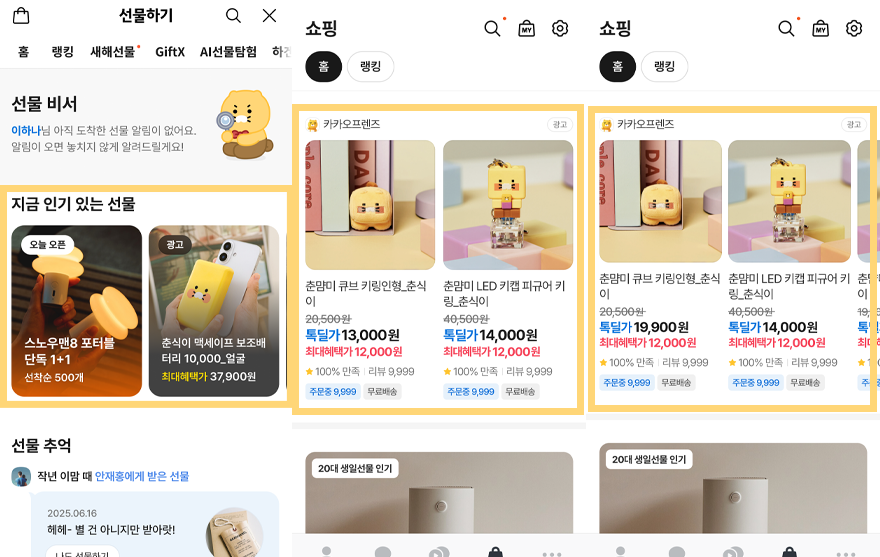Viewport: 880px width, 557px height.
Task: Select the 홈 chip on the right 쇼핑 screen
Action: pos(617,66)
